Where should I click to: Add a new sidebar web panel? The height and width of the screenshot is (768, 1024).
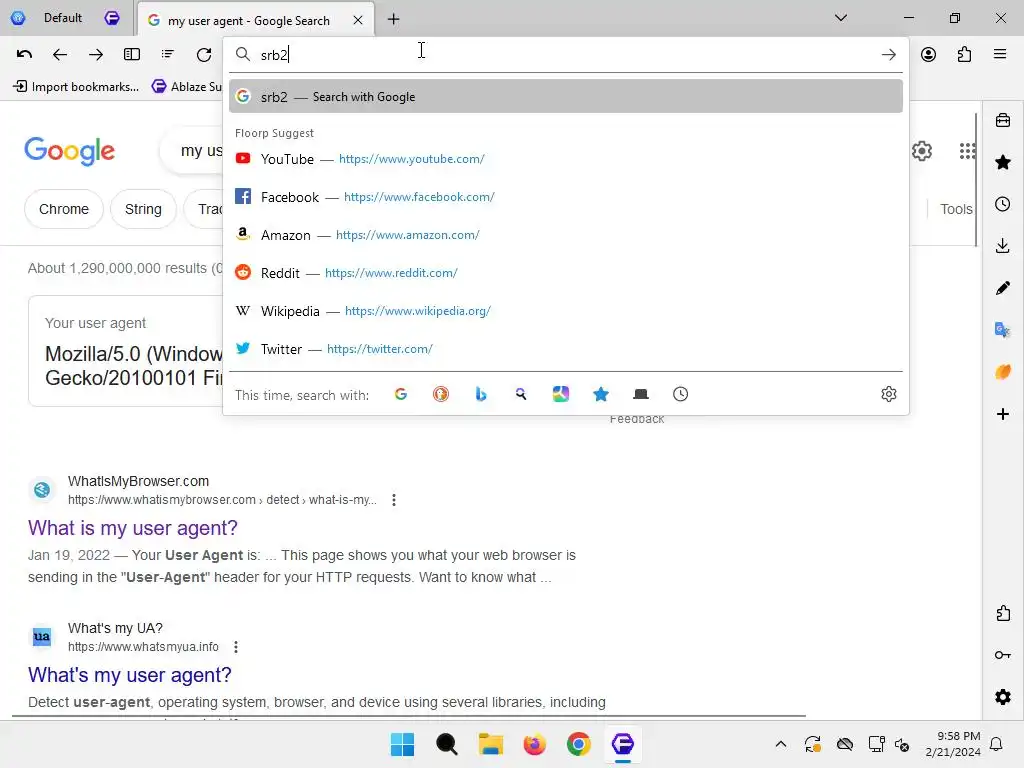coord(1003,414)
